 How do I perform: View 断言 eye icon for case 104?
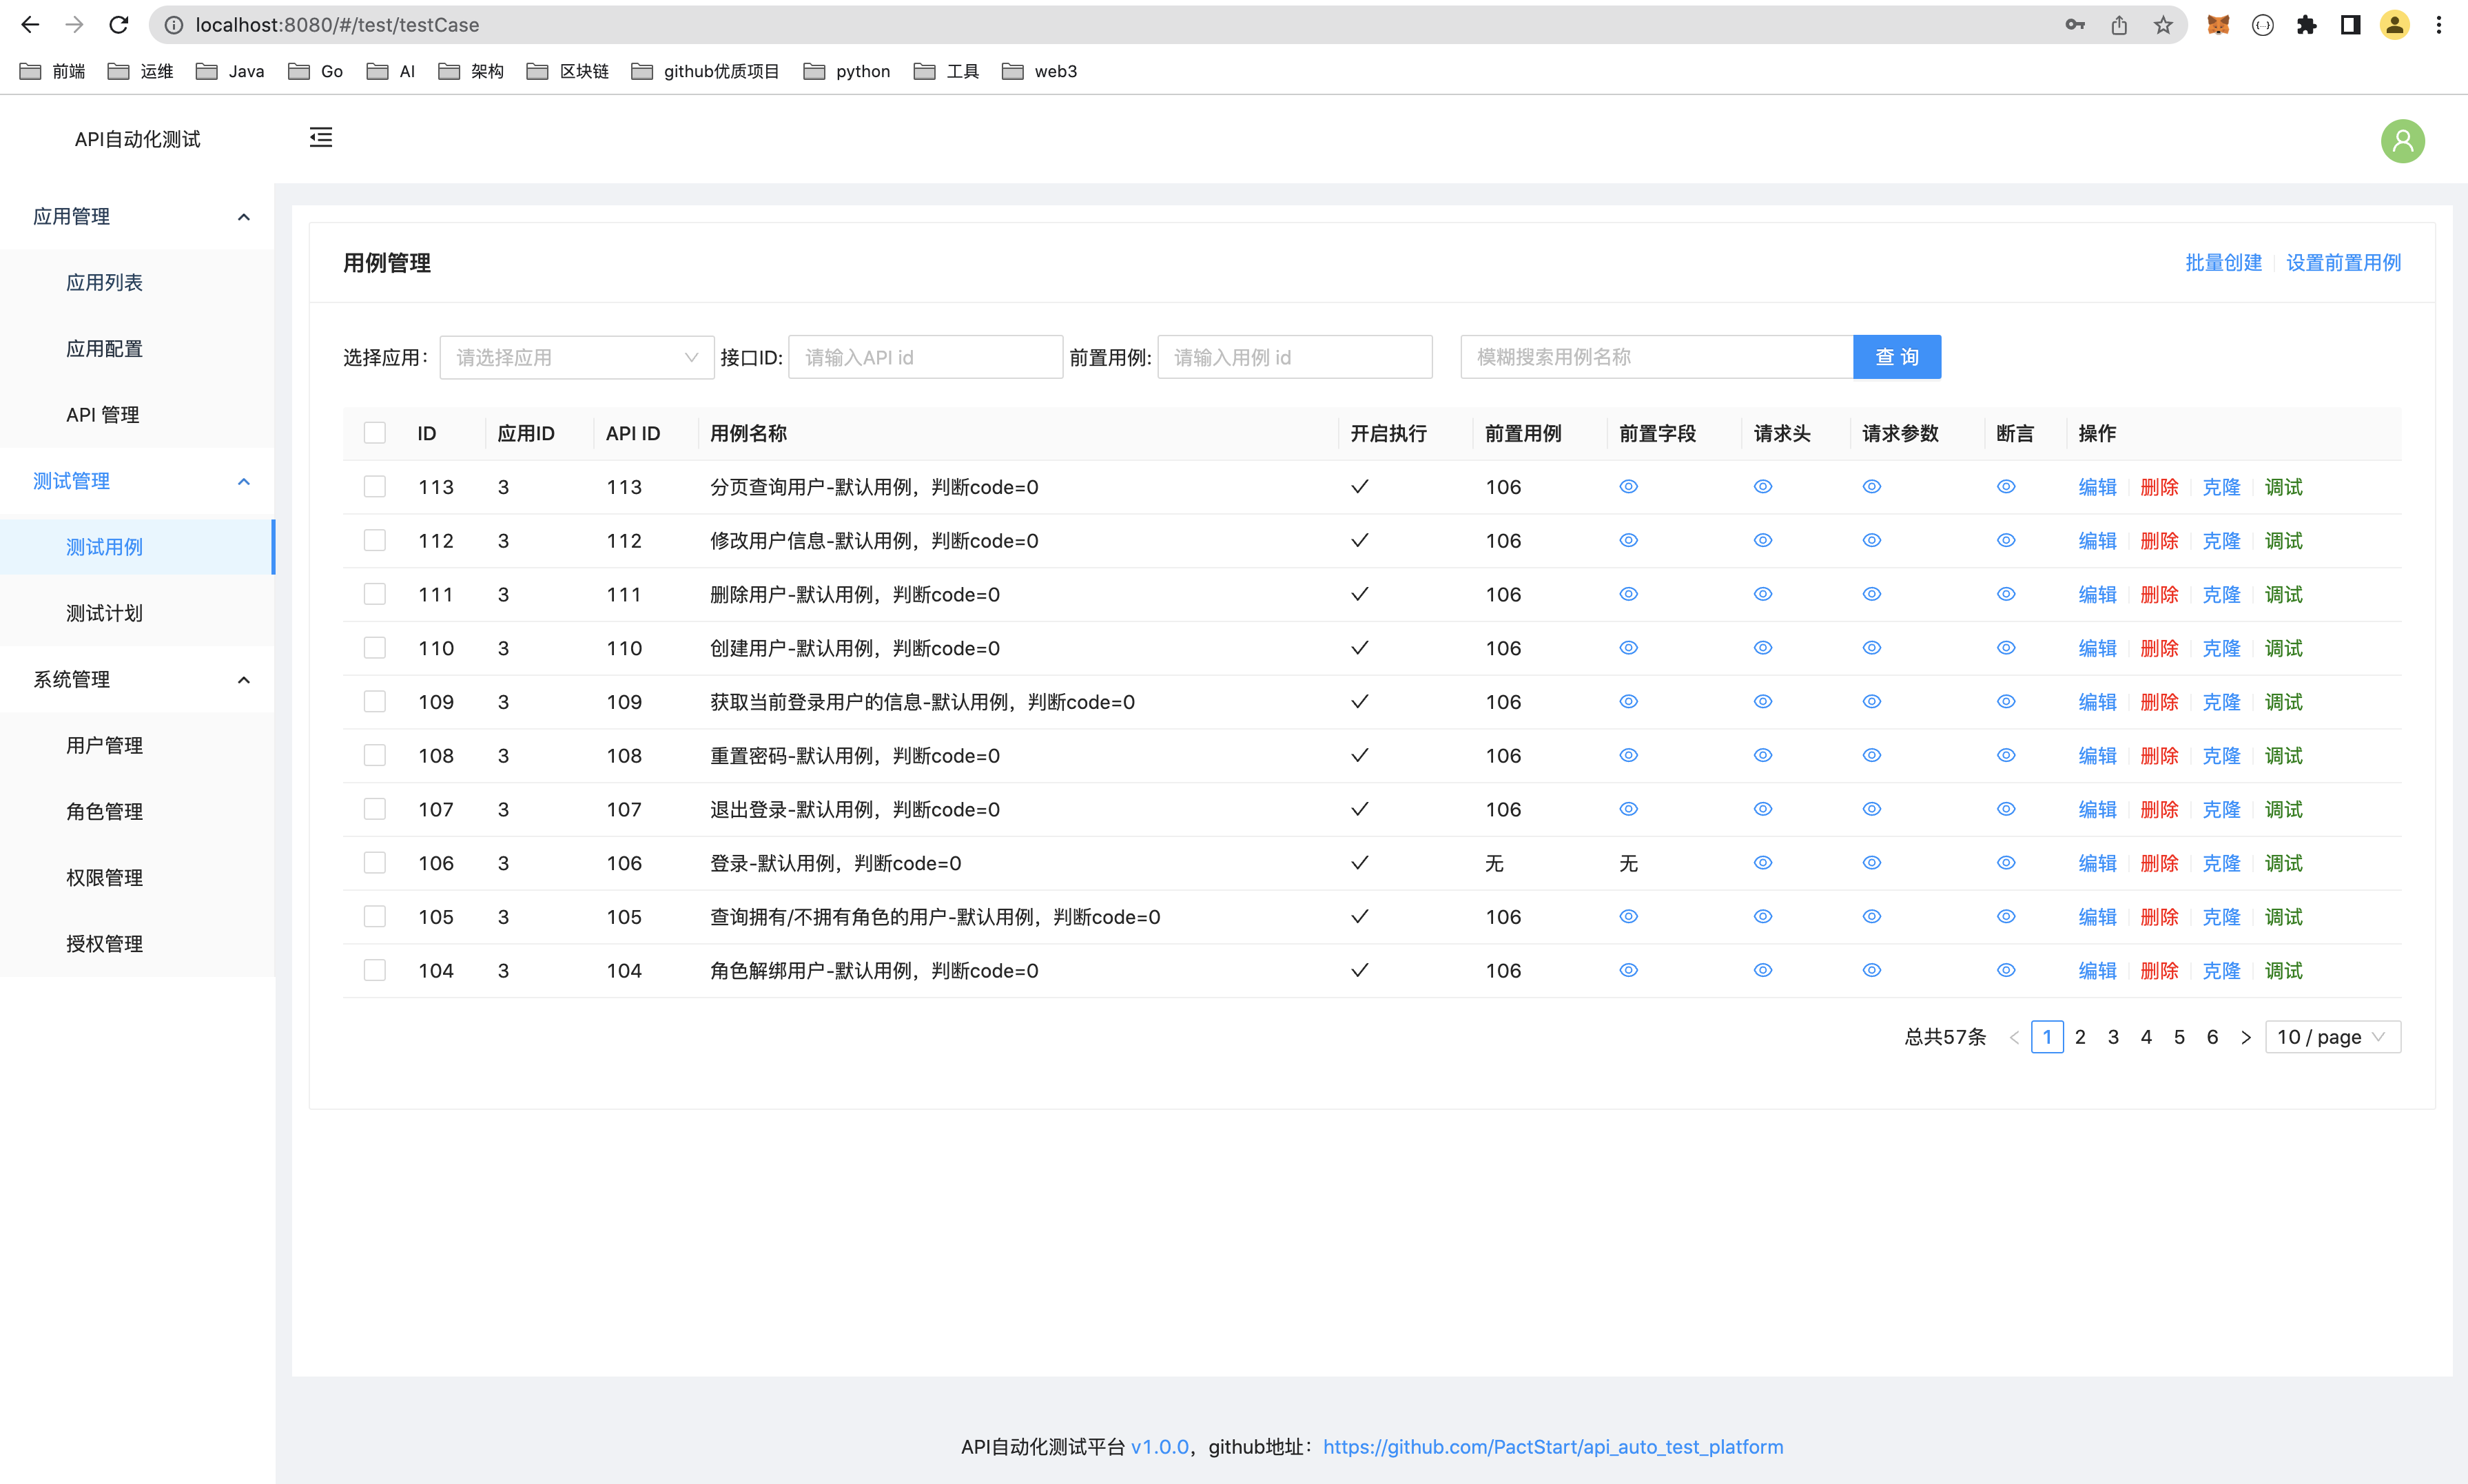[2005, 971]
